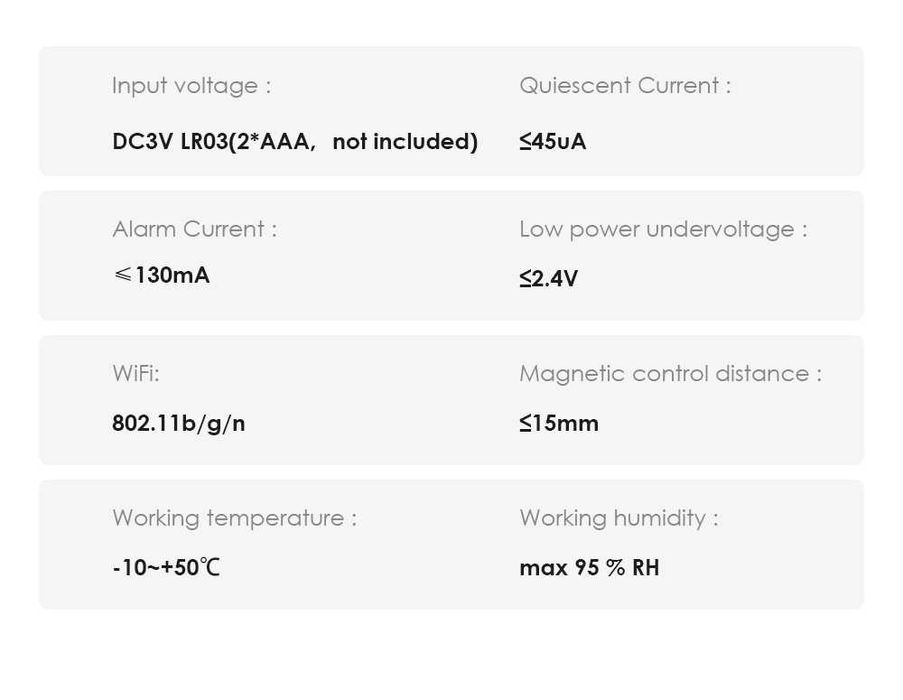The height and width of the screenshot is (700, 903).
Task: Click the "not included" text in battery spec
Action: coord(404,142)
